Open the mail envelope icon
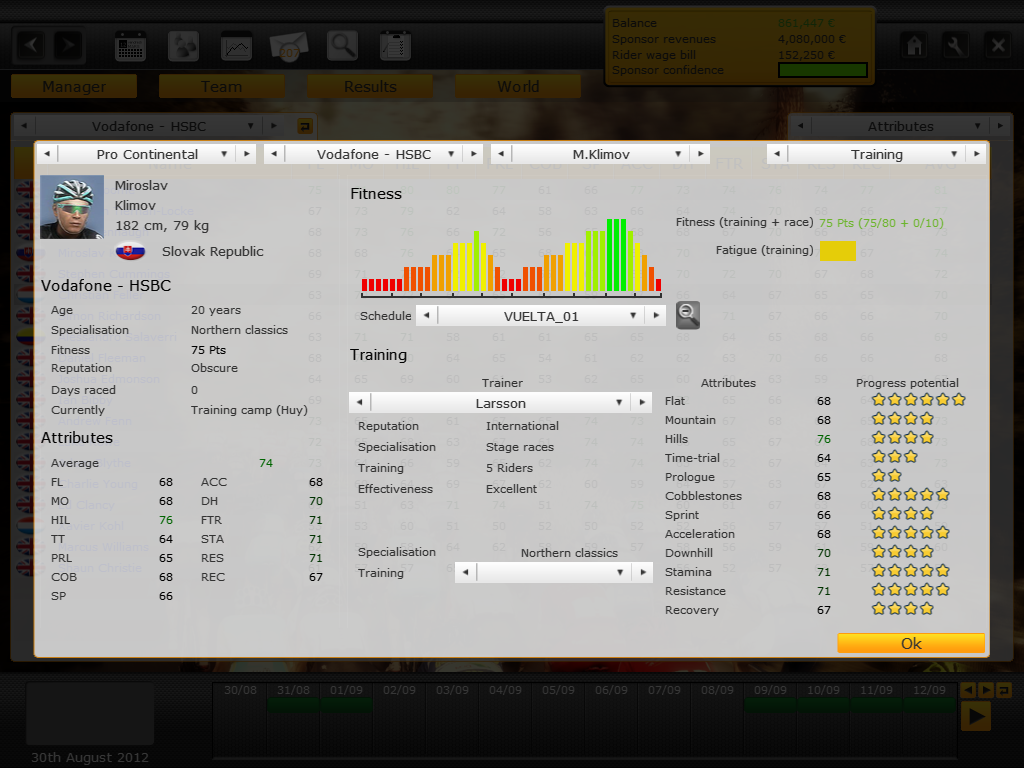Screen dimensions: 1024x768 coord(290,46)
